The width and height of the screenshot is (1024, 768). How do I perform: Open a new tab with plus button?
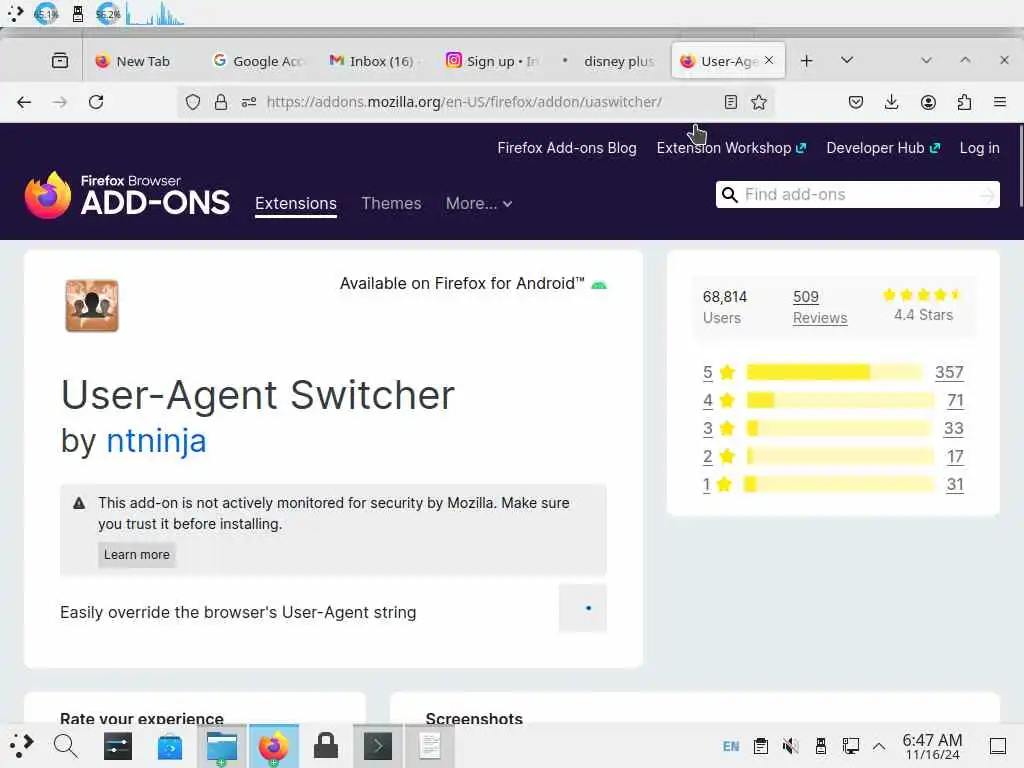[x=807, y=61]
